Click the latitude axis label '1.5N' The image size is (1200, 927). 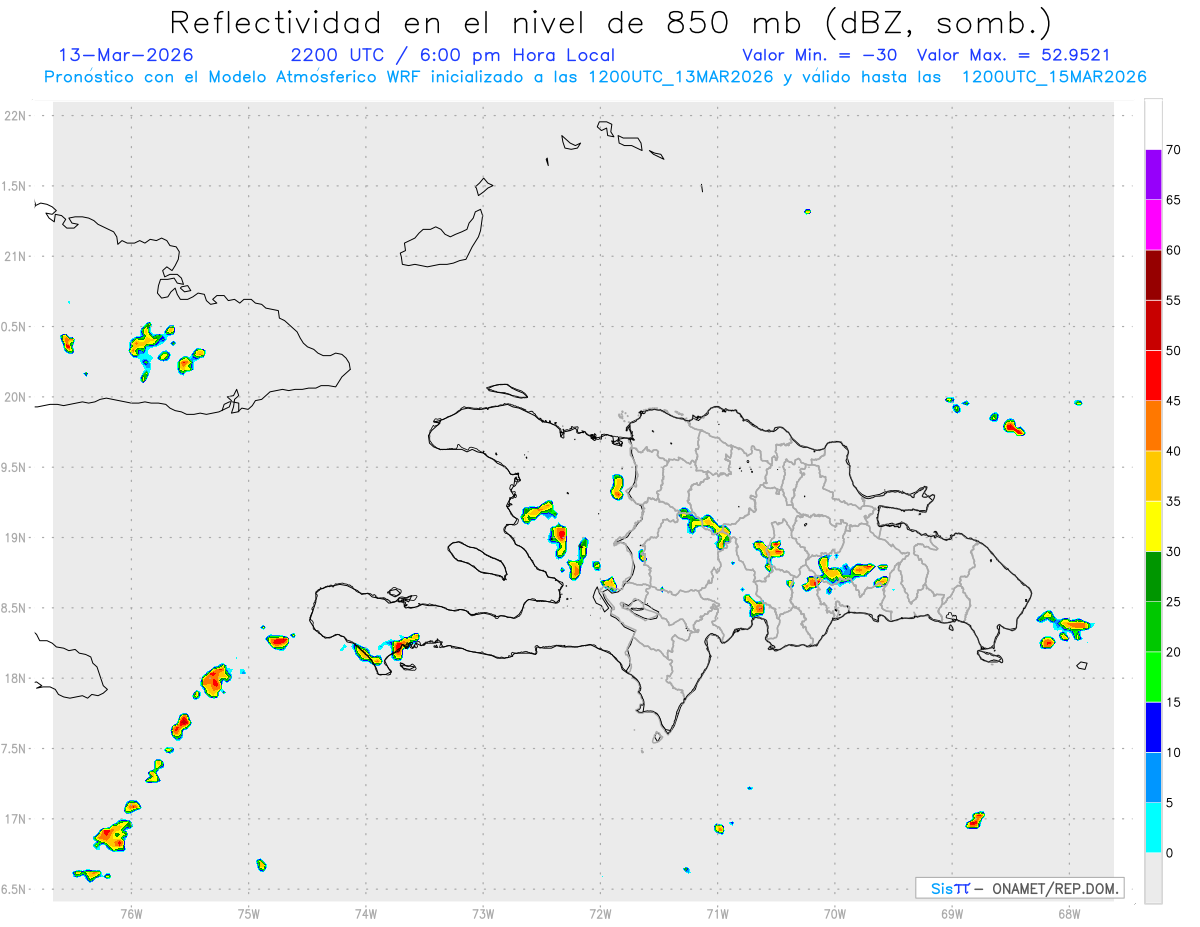point(14,186)
